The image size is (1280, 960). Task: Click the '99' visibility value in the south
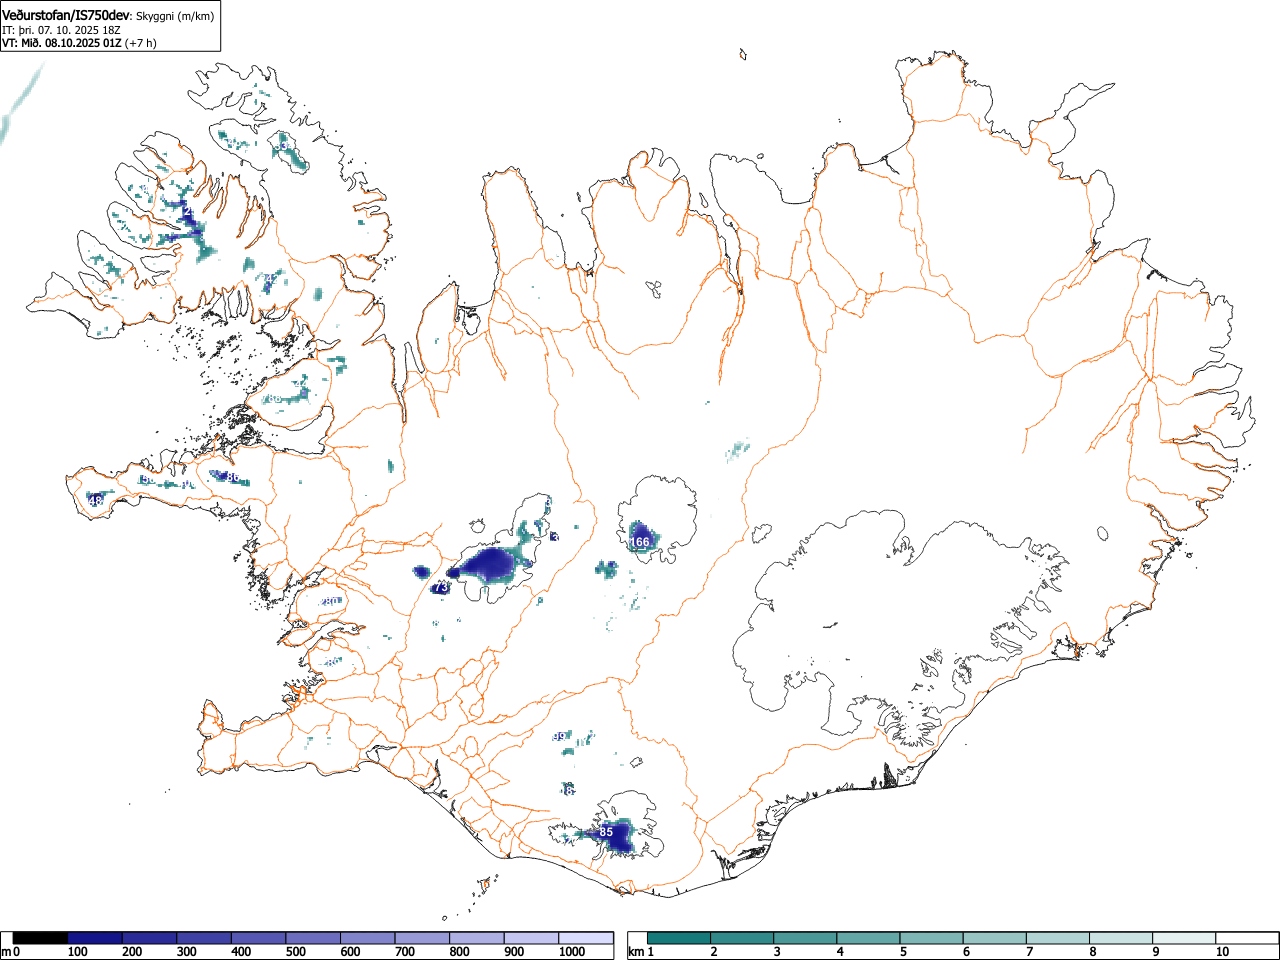click(560, 737)
